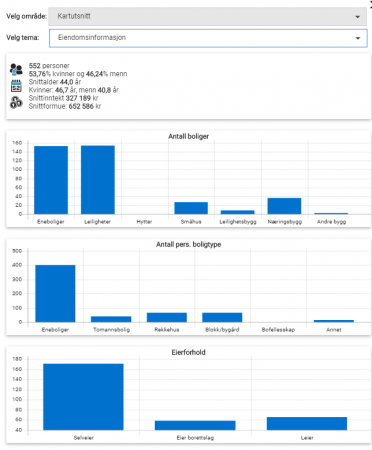The height and width of the screenshot is (450, 372).
Task: Click the Eiendomsinformasjon selection field
Action: 208,38
